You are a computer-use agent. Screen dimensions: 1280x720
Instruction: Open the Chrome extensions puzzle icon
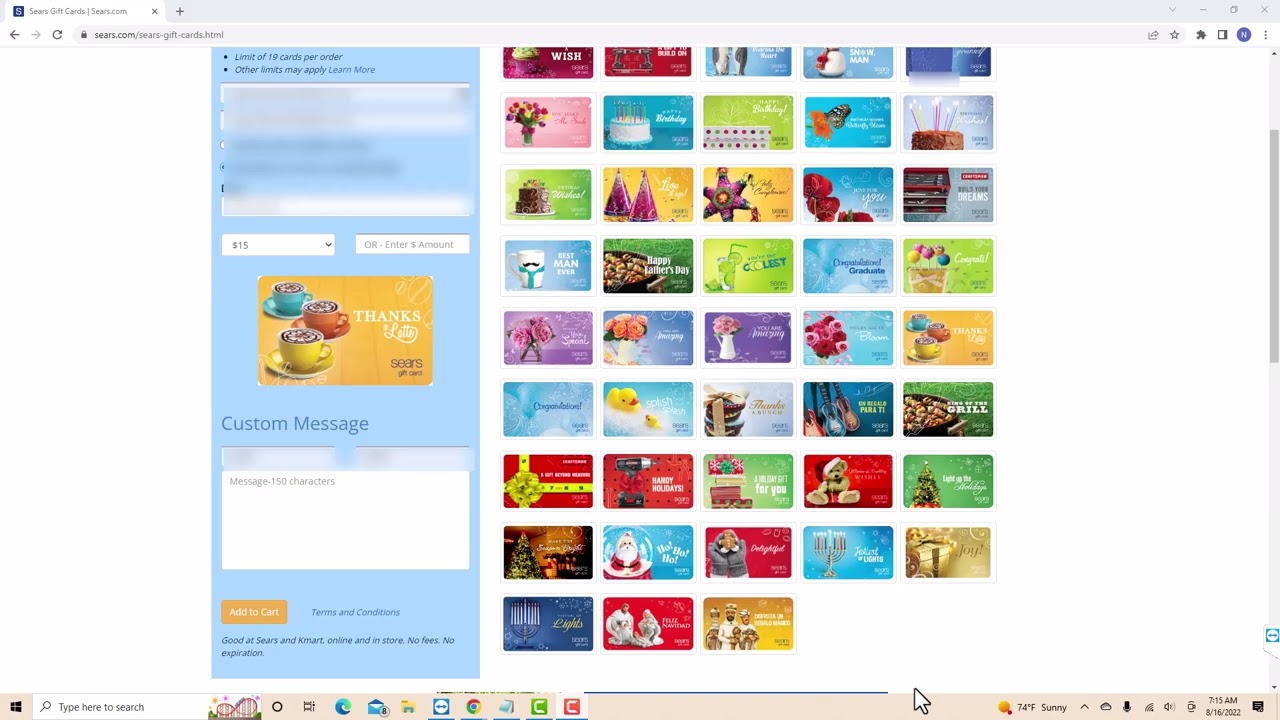point(1201,34)
